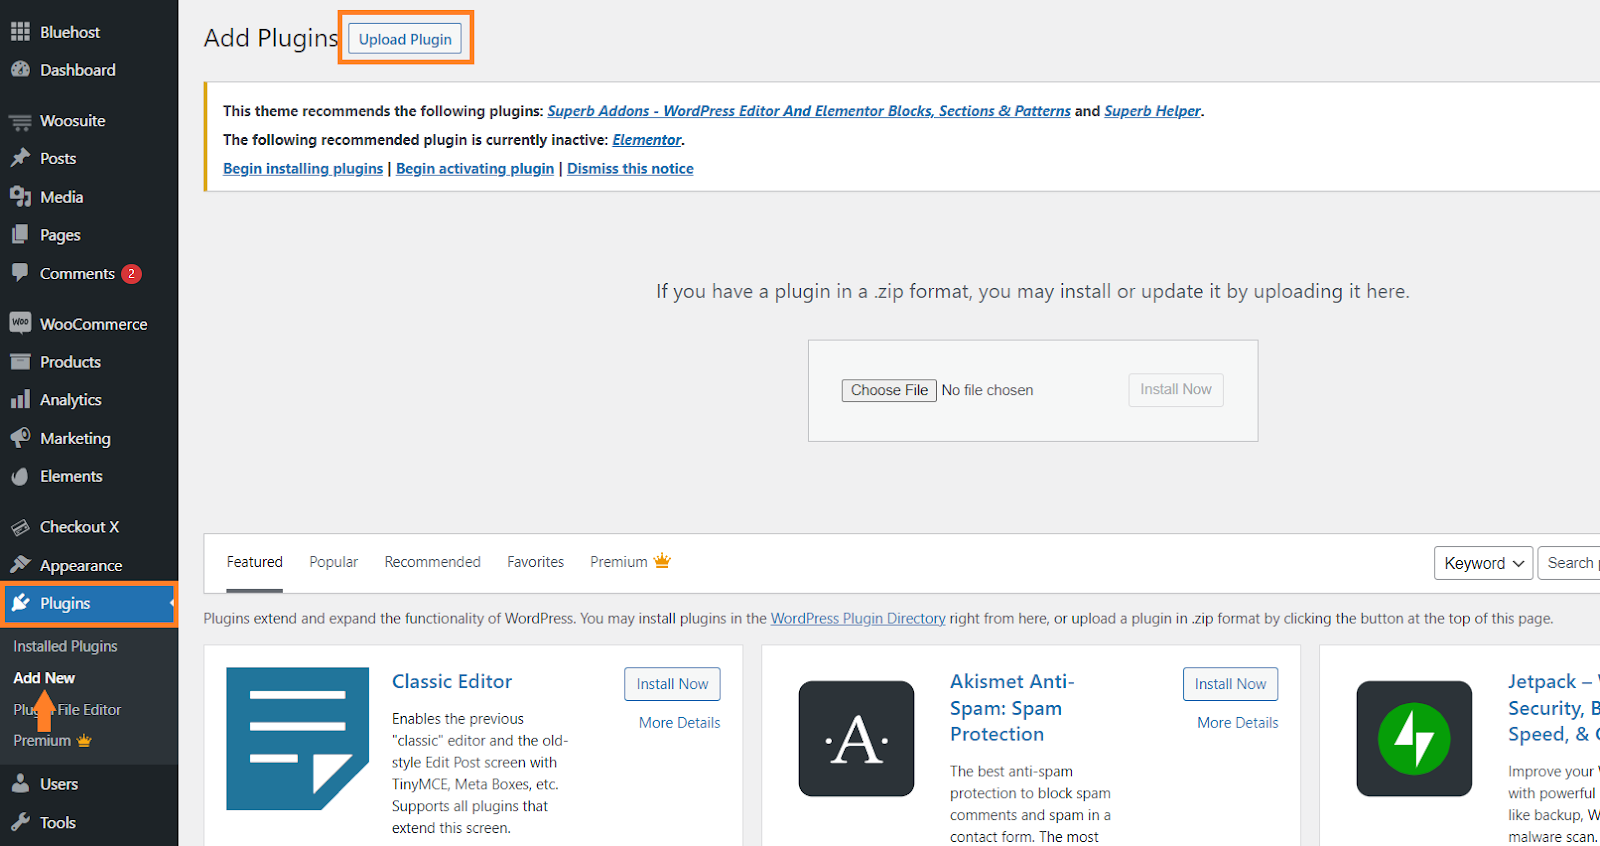Click the Appearance paintbrush icon
Viewport: 1600px width, 846px height.
(20, 565)
